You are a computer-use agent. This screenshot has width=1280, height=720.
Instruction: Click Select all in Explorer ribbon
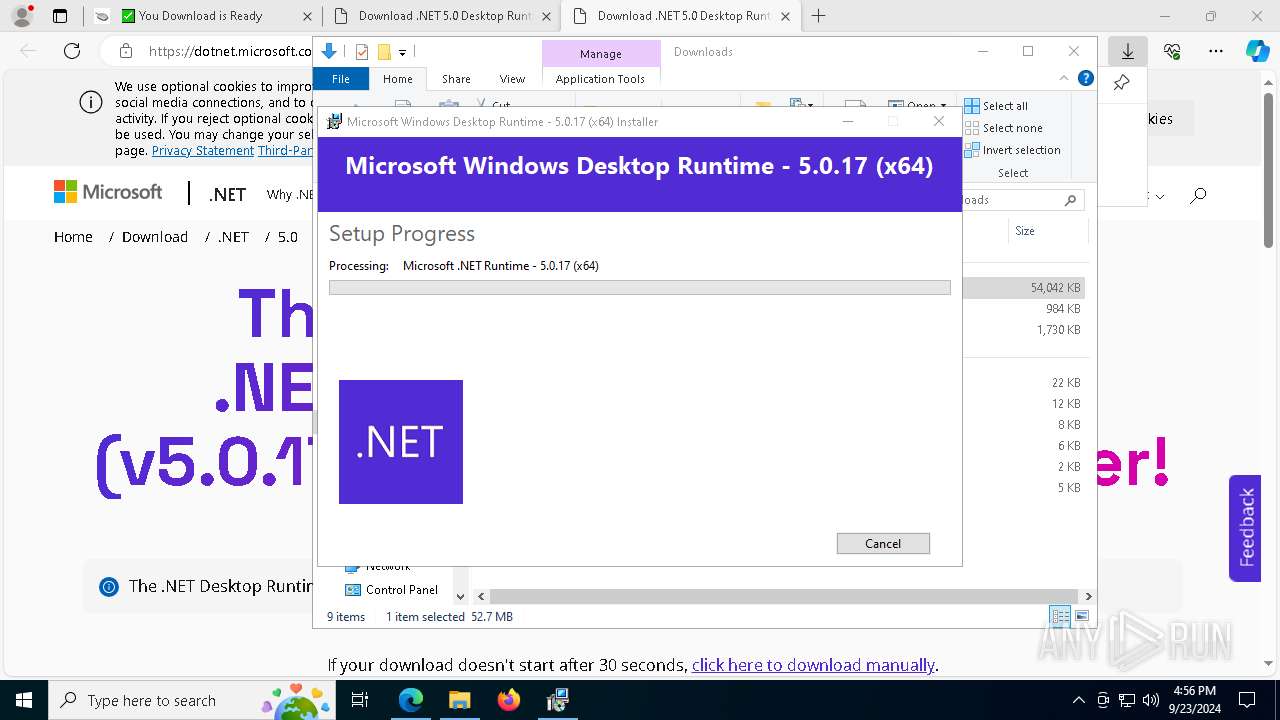point(996,106)
